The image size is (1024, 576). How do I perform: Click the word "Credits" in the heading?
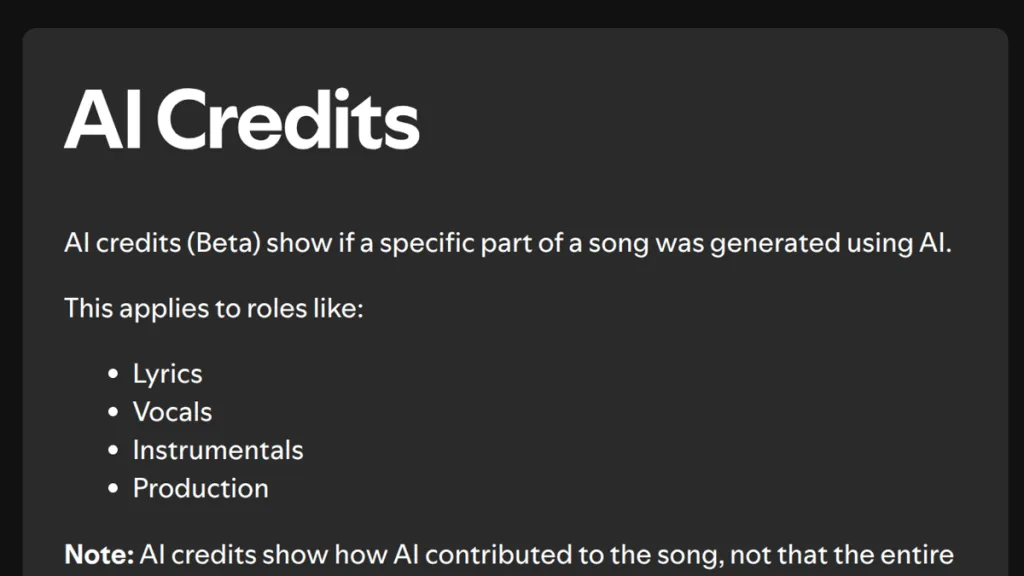coord(287,121)
